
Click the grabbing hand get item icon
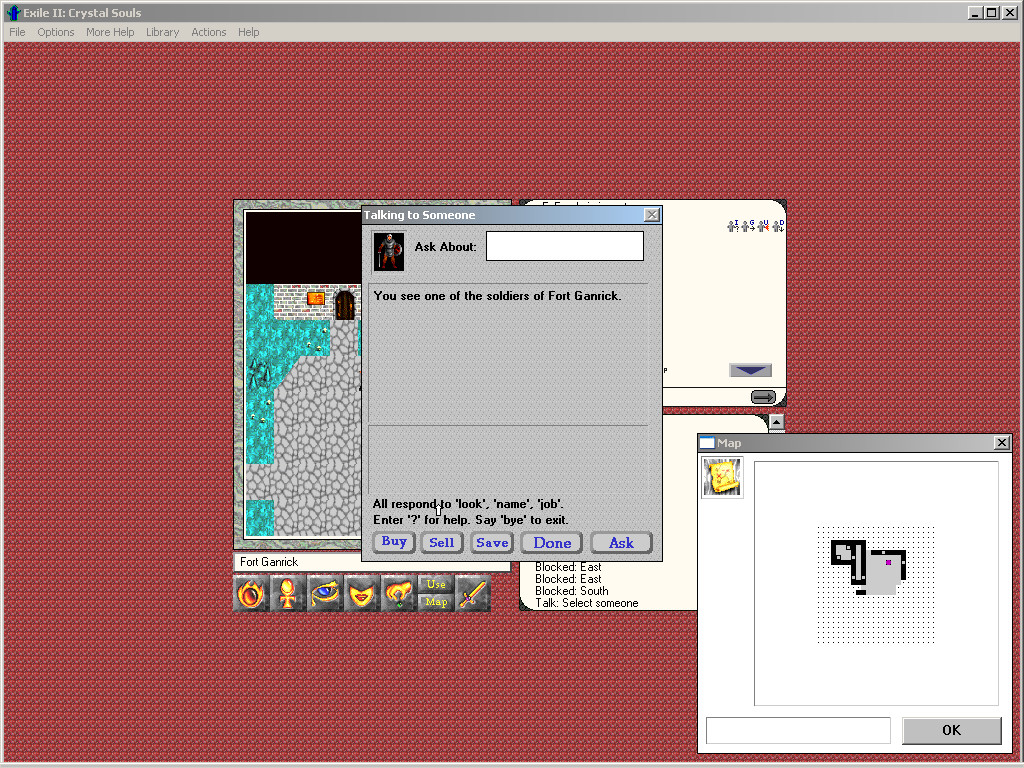(x=398, y=594)
